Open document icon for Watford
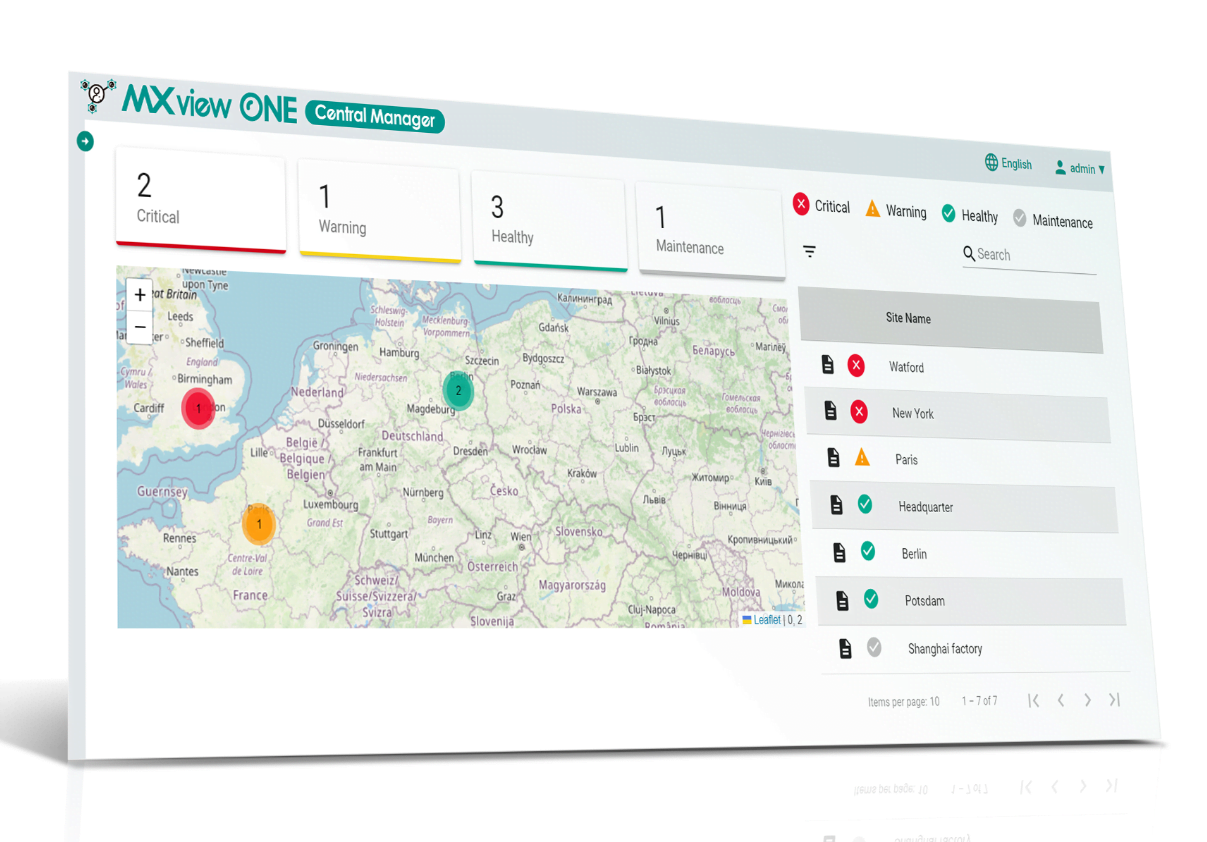 tap(827, 364)
